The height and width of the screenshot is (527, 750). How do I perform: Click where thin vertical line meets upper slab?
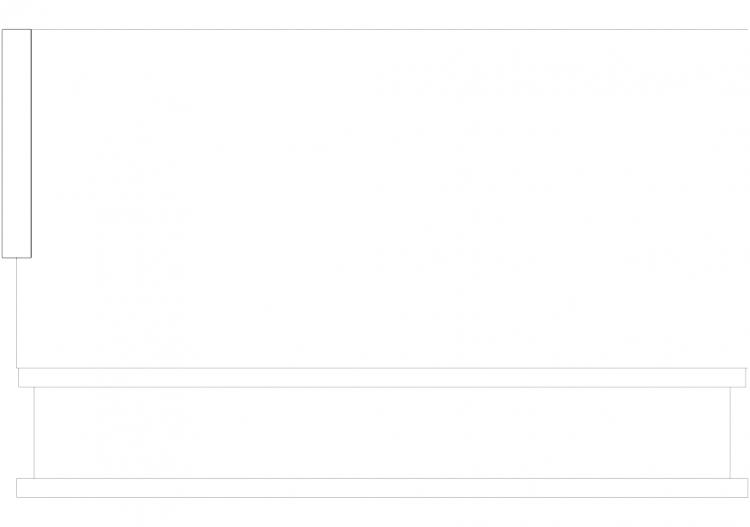(17, 368)
